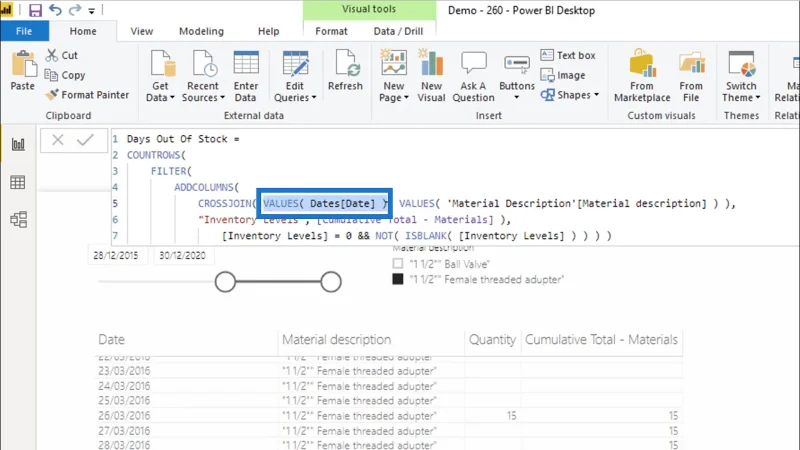Image resolution: width=800 pixels, height=450 pixels.
Task: Undo the last action
Action: coord(55,10)
